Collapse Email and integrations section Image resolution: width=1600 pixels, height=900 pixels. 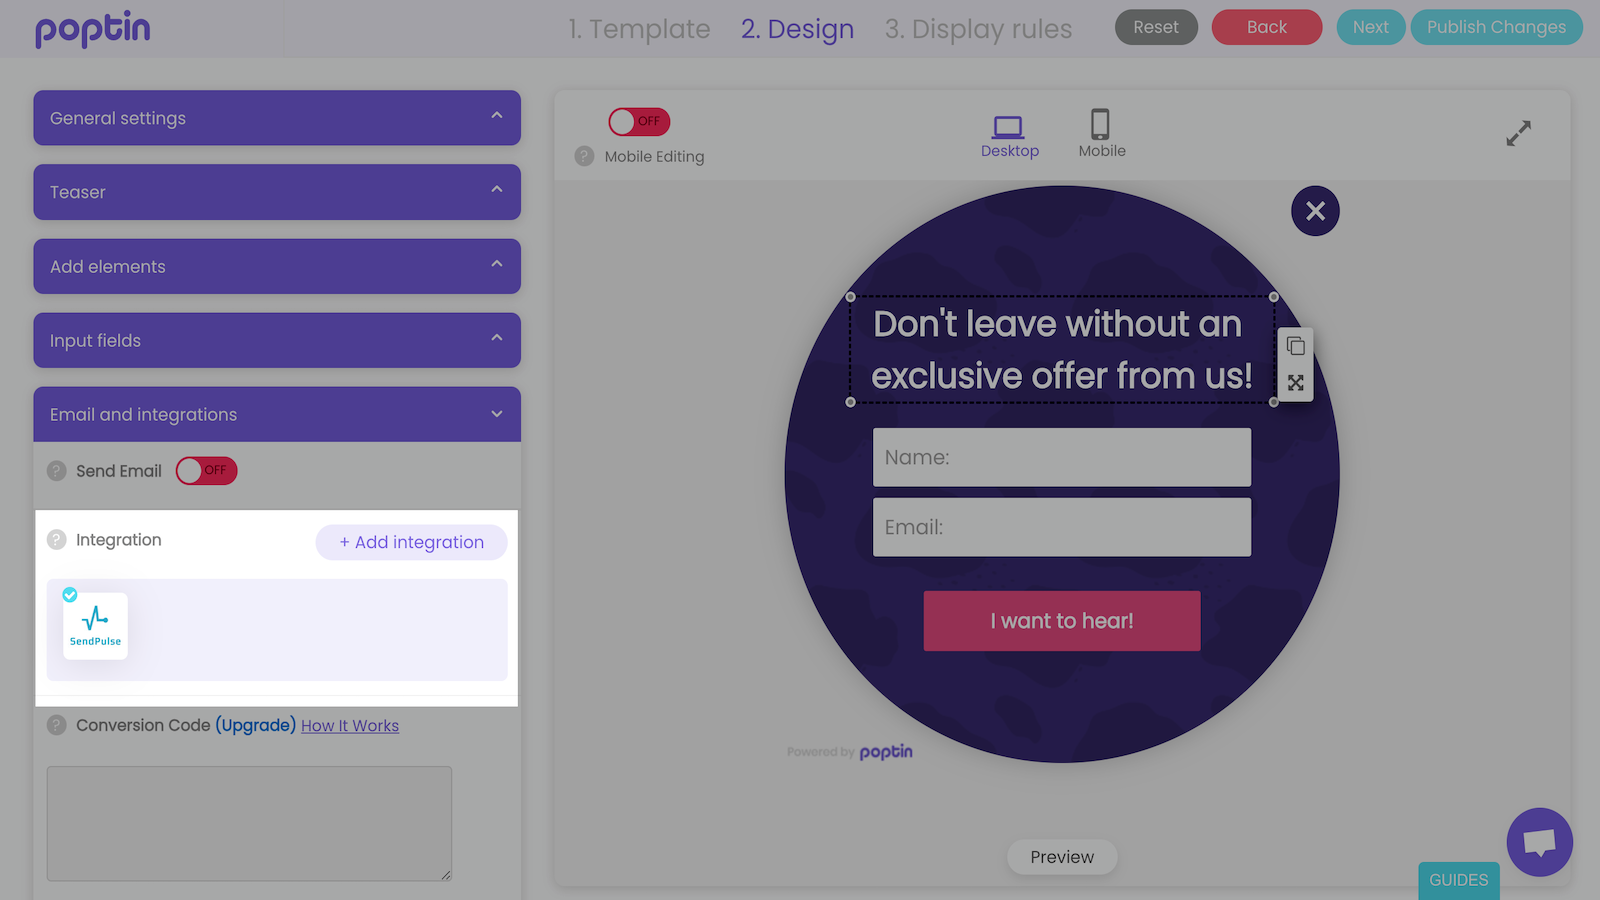click(277, 414)
